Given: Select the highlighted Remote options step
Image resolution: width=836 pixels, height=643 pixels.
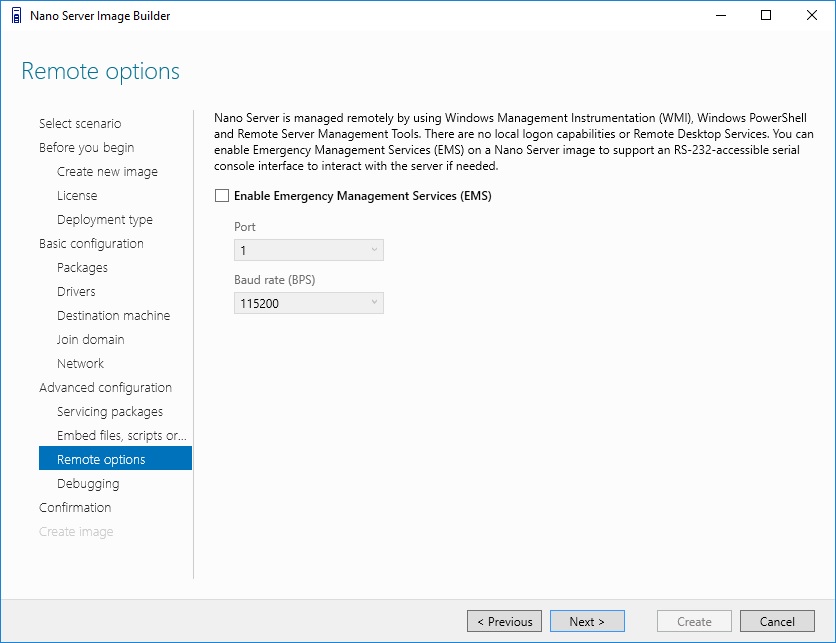Looking at the screenshot, I should [115, 459].
